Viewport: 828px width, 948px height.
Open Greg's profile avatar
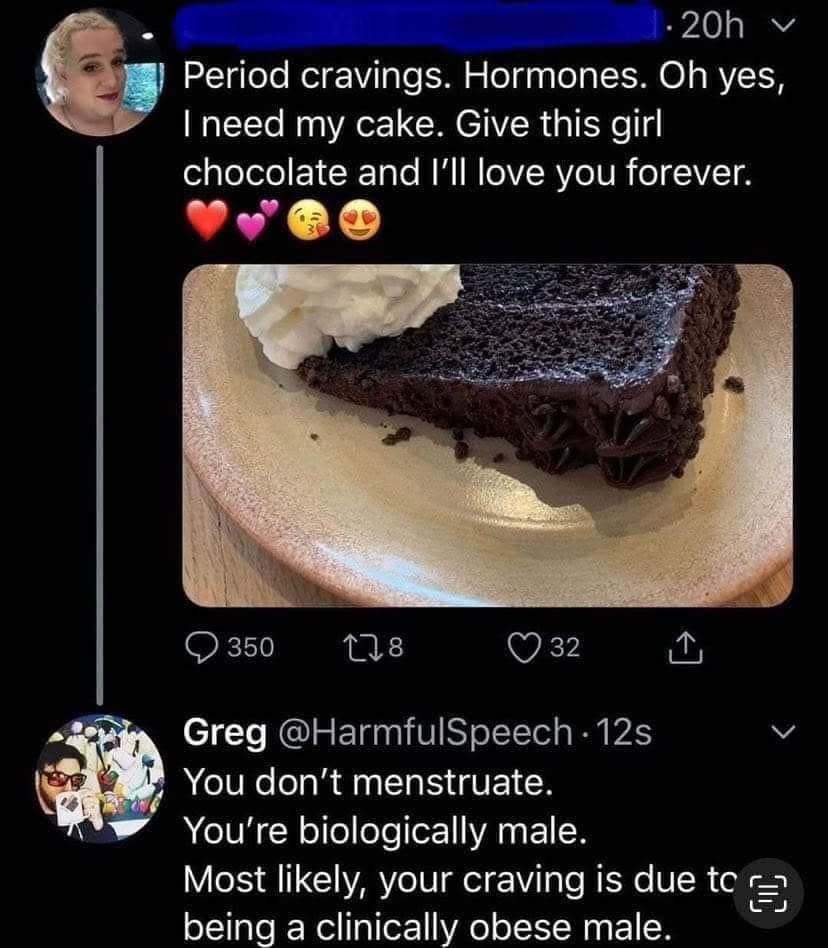pyautogui.click(x=98, y=778)
